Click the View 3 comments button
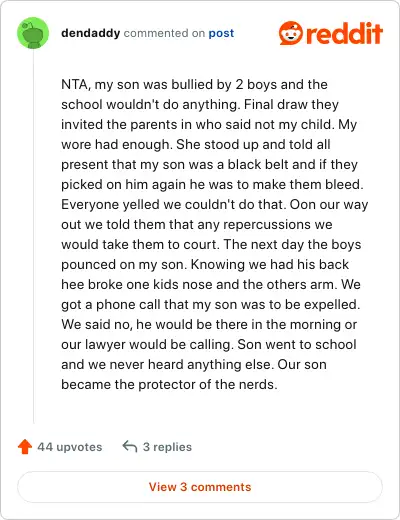The width and height of the screenshot is (400, 520). [200, 487]
